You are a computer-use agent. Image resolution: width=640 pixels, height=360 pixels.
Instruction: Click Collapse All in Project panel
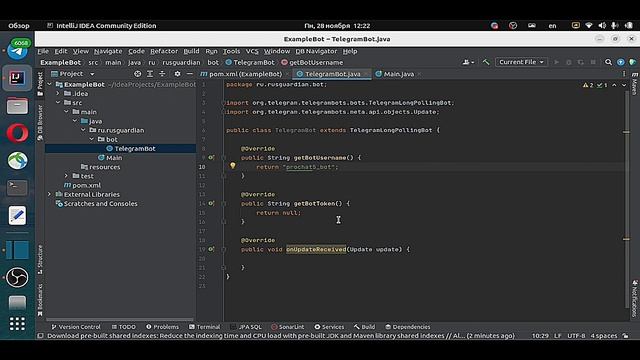(162, 74)
